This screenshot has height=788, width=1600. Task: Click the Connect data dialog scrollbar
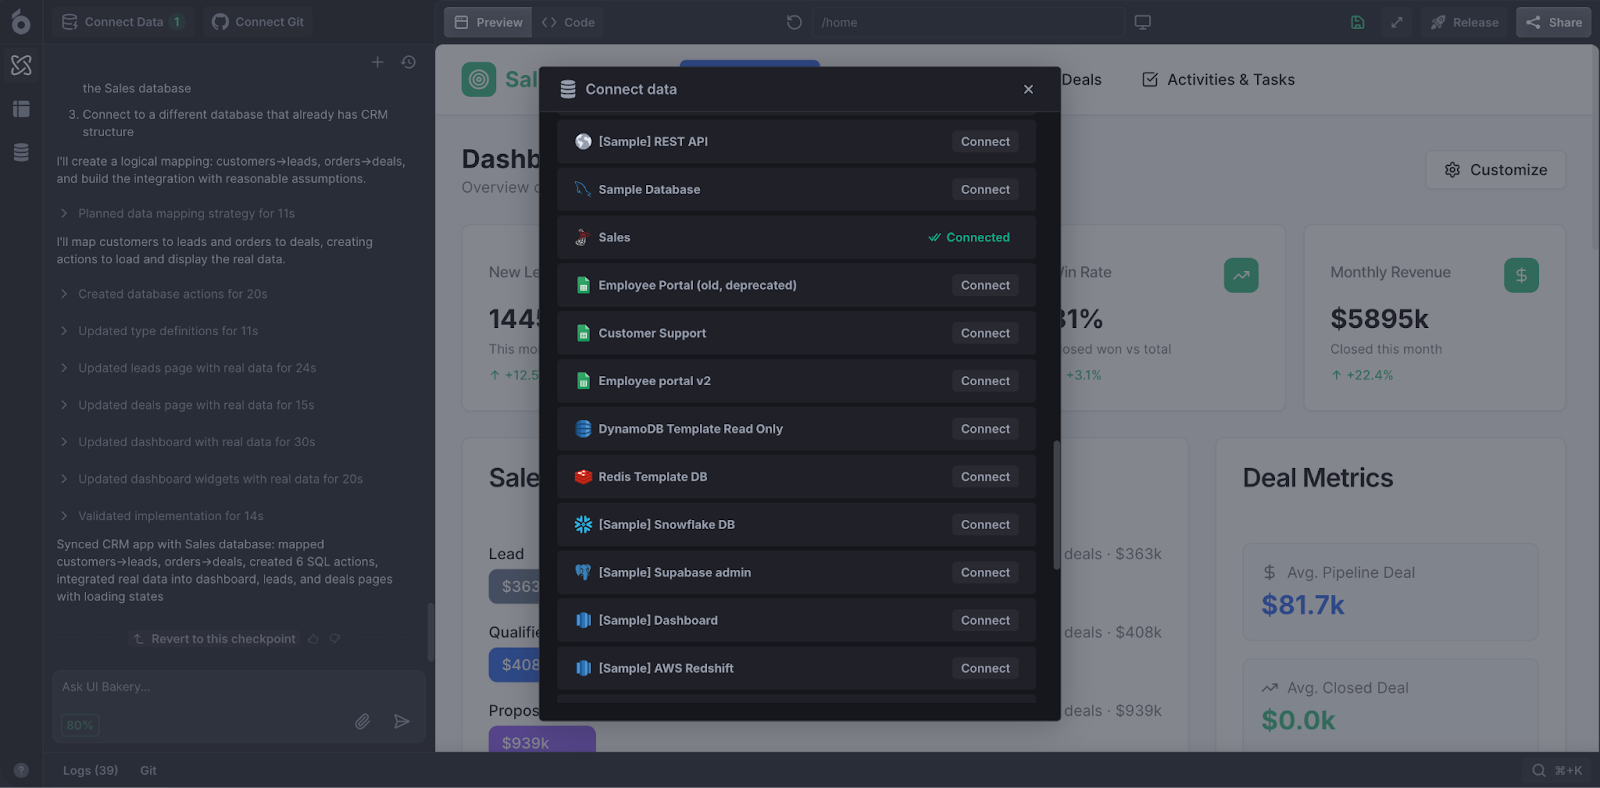pos(1056,505)
